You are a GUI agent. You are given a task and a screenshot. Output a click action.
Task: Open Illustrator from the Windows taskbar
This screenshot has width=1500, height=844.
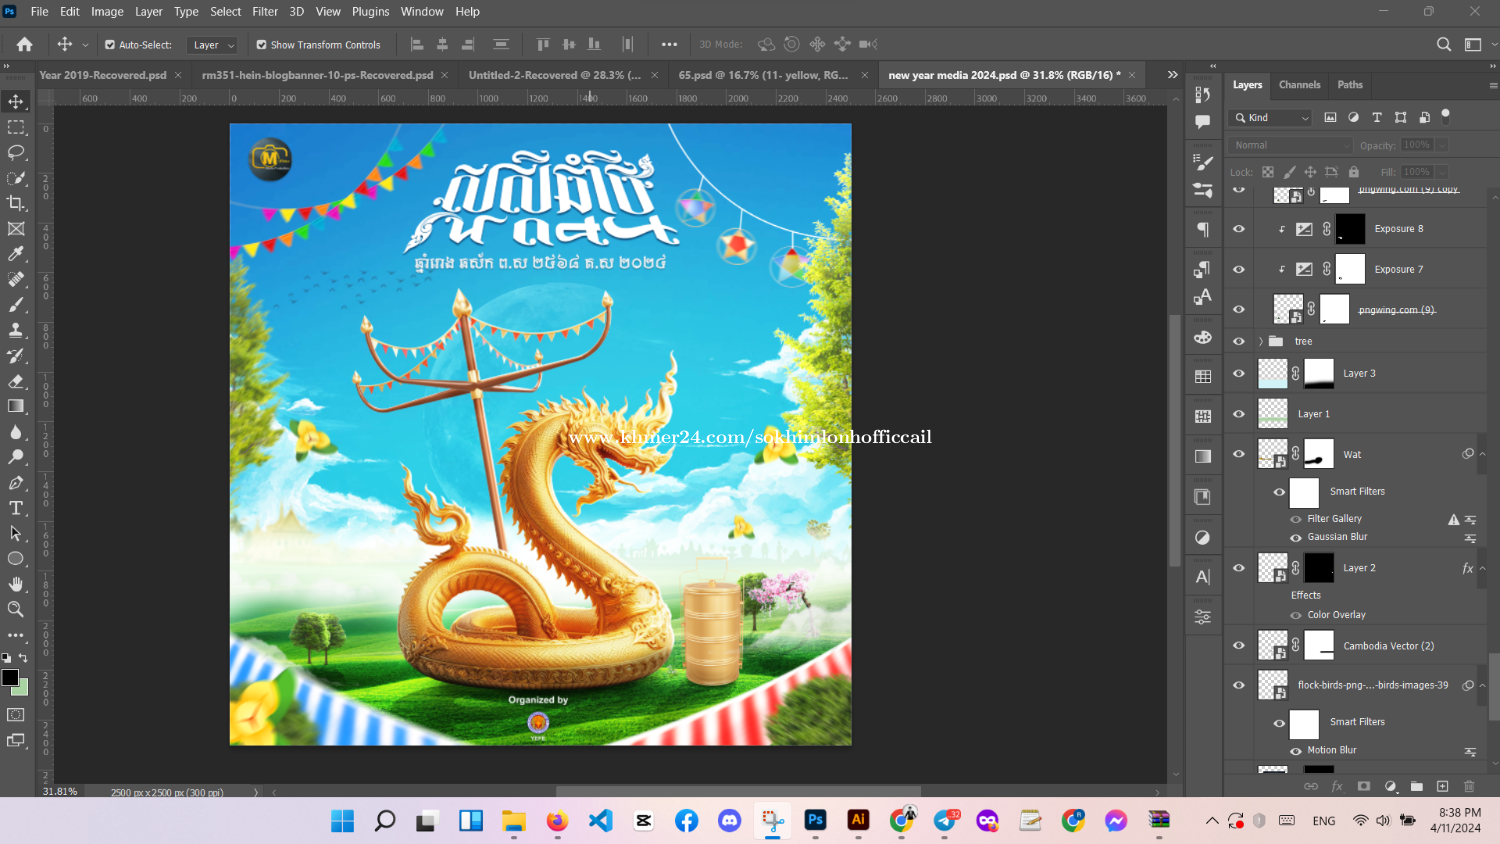858,820
